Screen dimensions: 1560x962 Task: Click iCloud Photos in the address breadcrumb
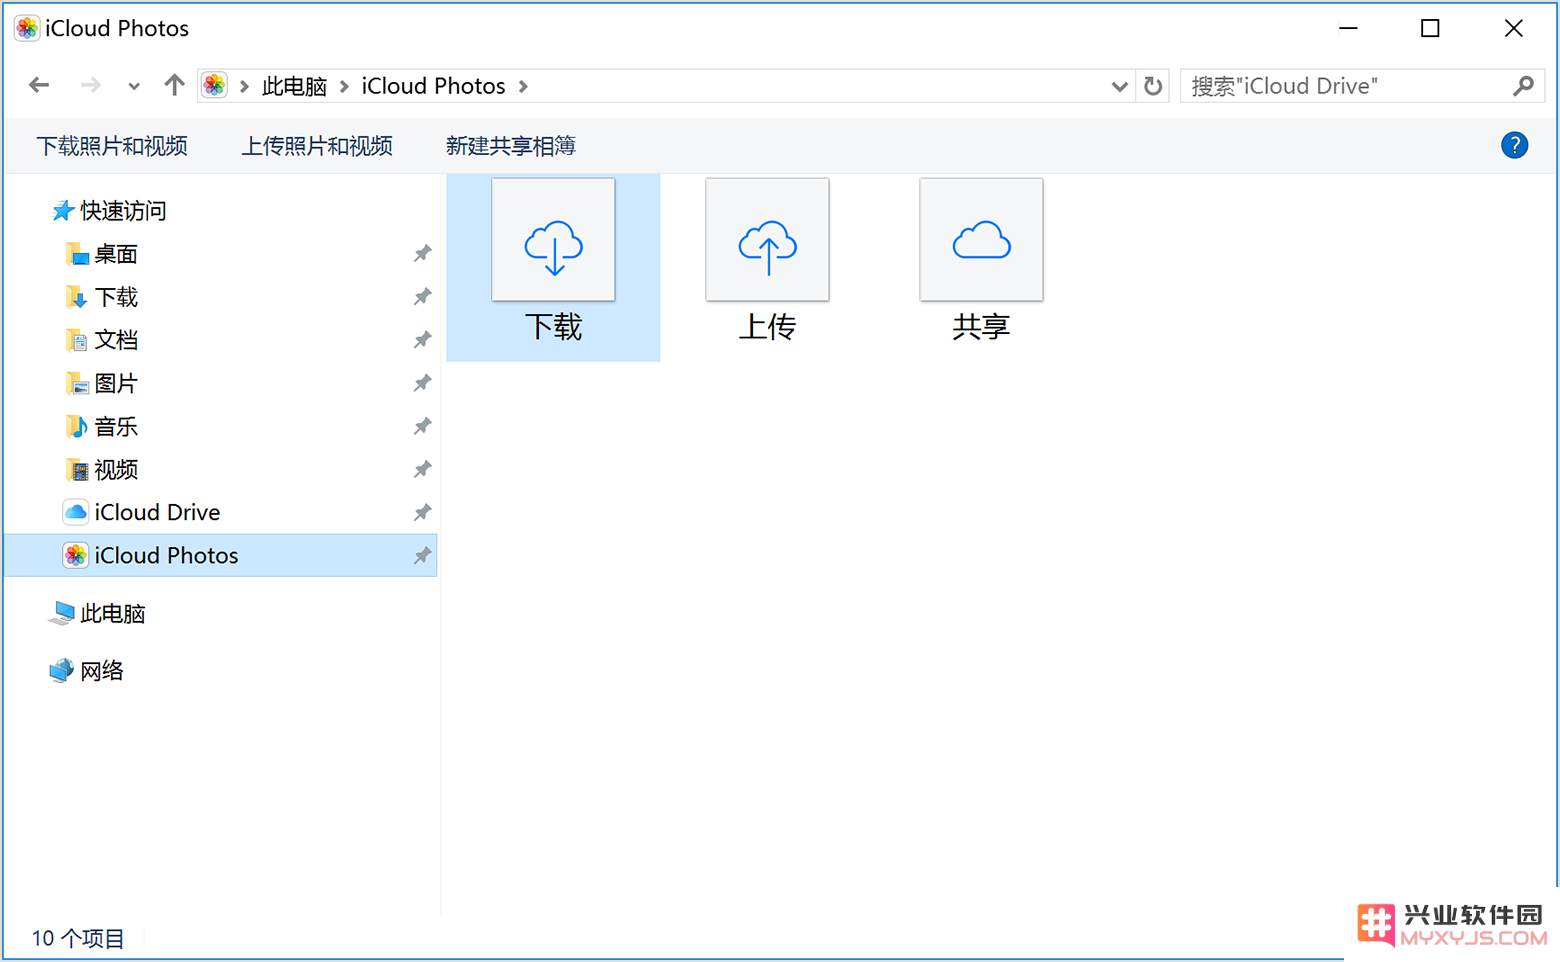click(x=433, y=87)
